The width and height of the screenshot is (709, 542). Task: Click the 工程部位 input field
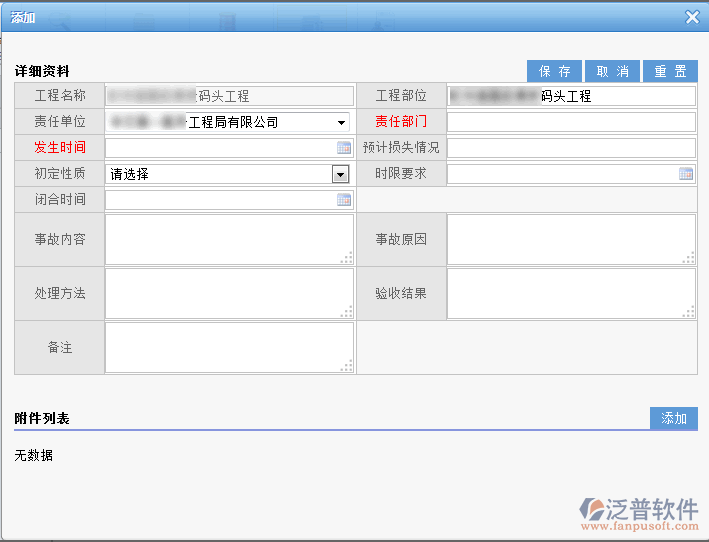coord(570,96)
